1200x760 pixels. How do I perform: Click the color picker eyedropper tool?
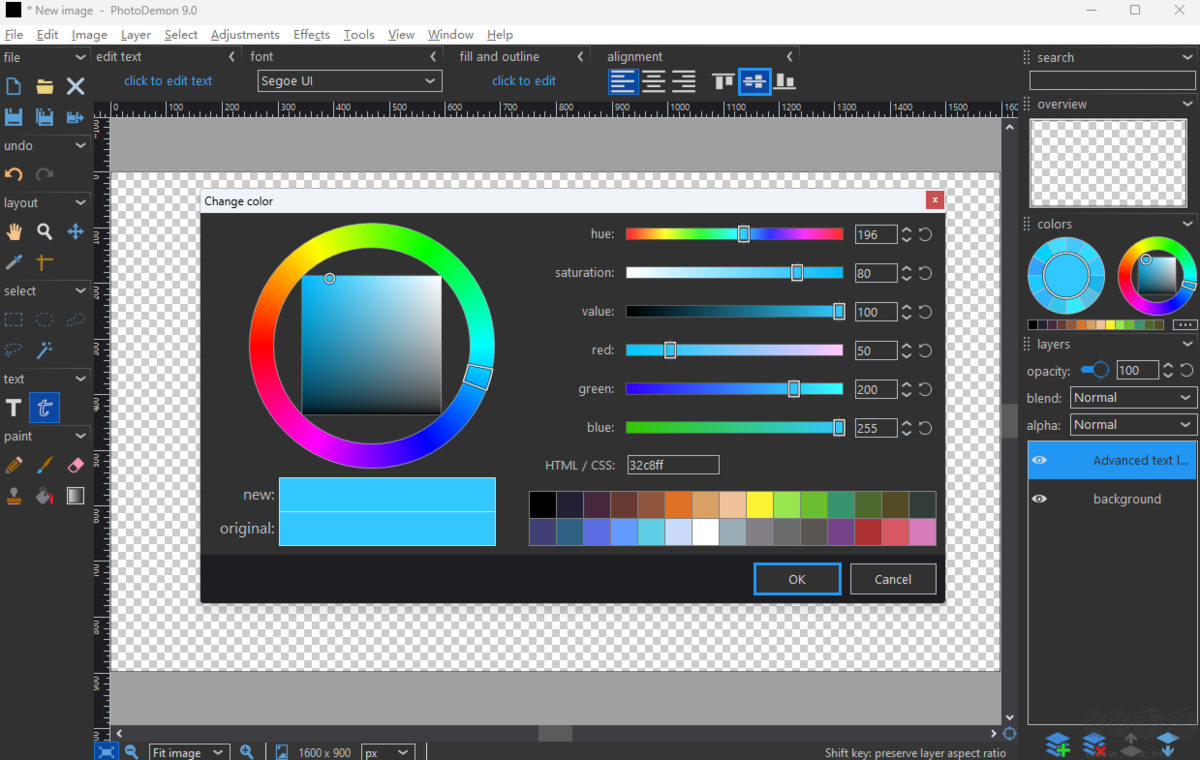pyautogui.click(x=14, y=262)
